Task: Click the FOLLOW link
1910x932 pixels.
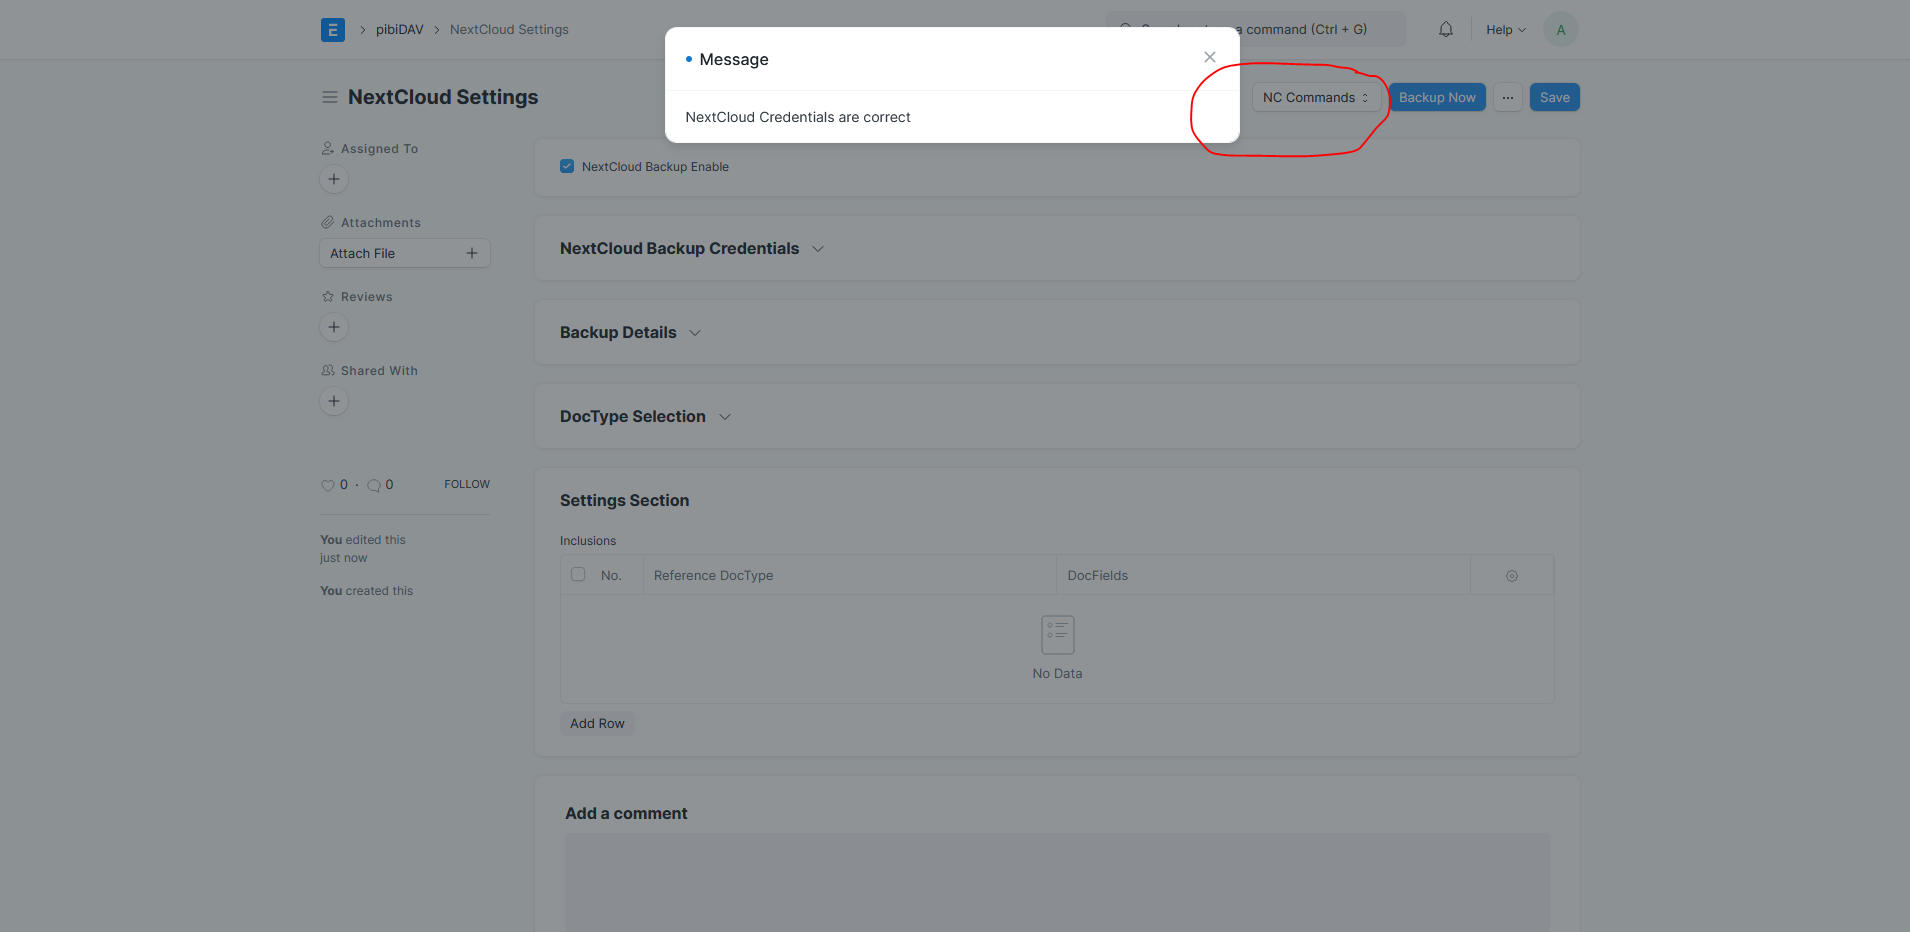Action: pos(467,484)
